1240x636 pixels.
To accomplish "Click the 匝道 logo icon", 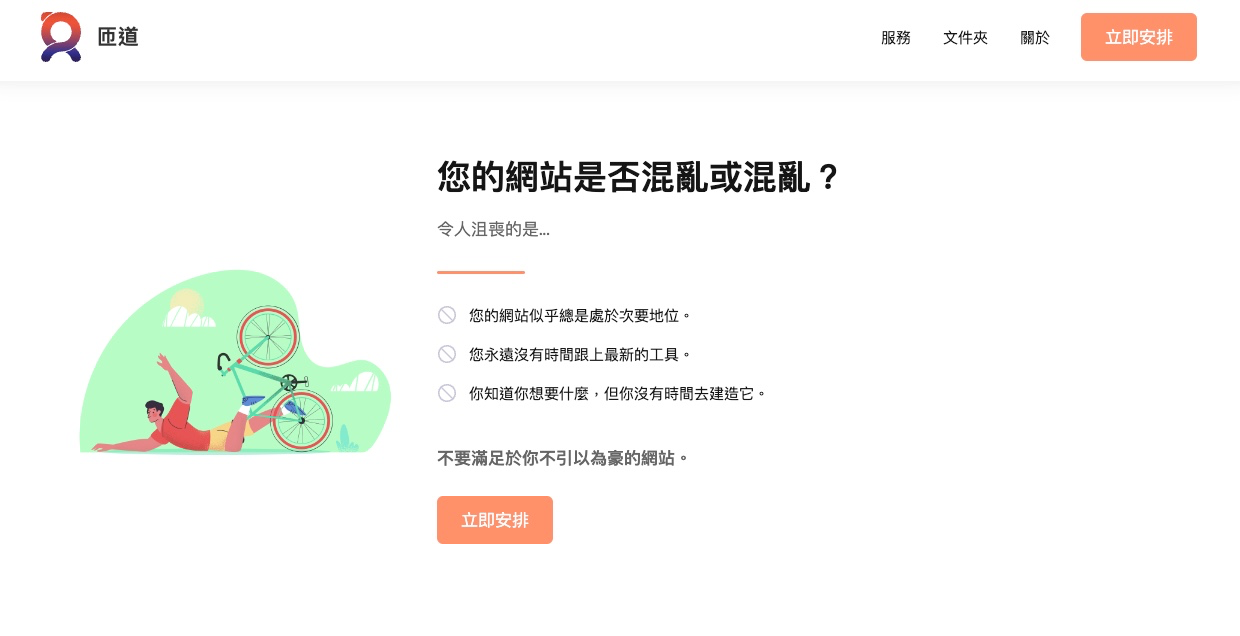I will coord(60,37).
